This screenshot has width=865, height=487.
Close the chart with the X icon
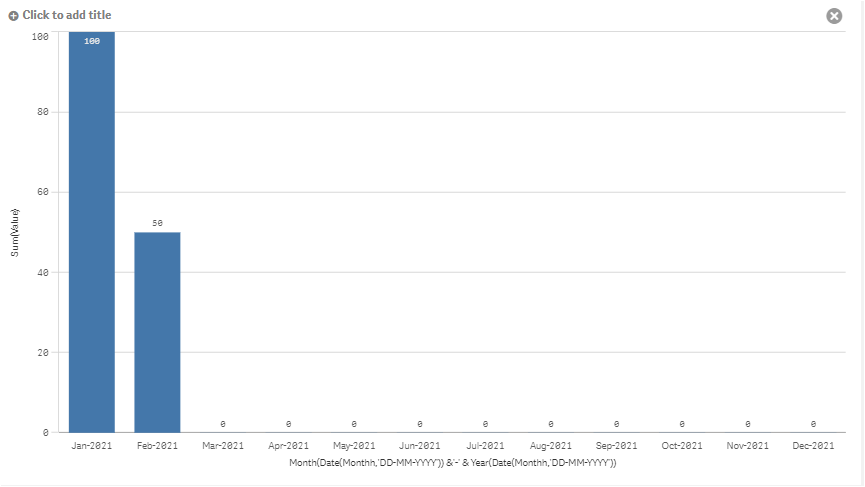(834, 16)
